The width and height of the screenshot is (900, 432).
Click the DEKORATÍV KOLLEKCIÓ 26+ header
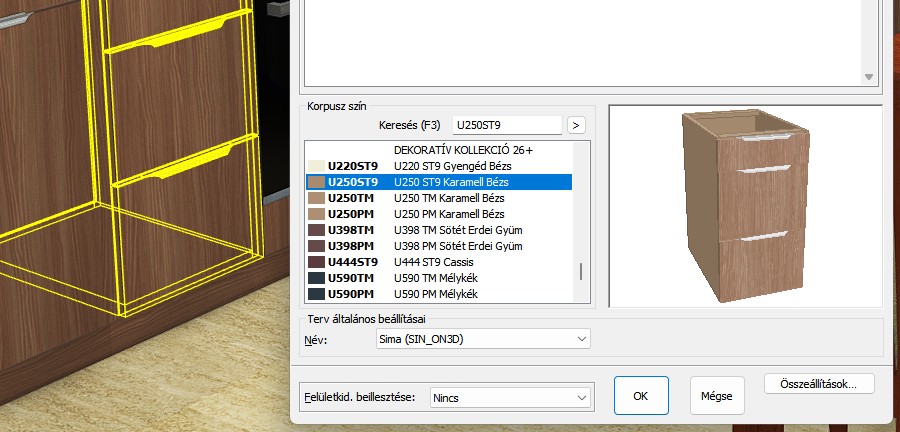tap(461, 150)
